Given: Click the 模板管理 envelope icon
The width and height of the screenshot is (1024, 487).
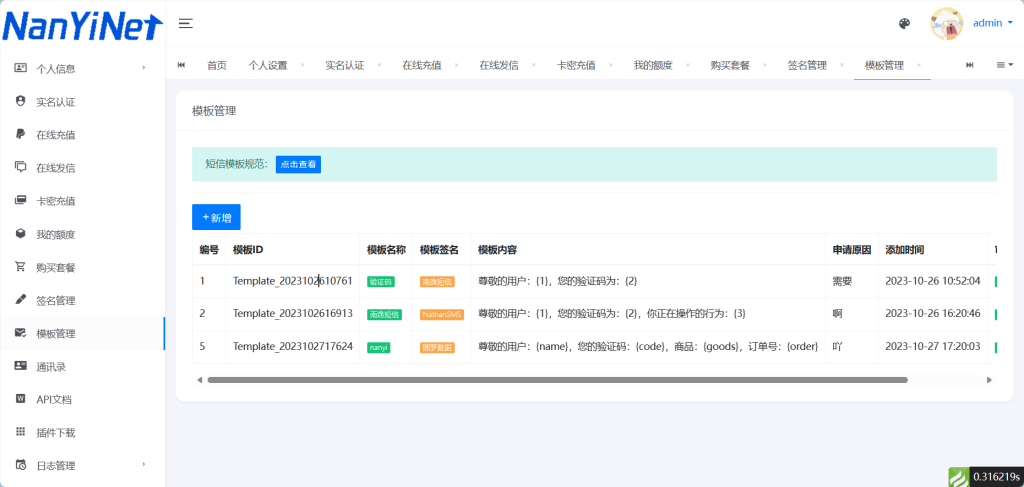Looking at the screenshot, I should 20,334.
